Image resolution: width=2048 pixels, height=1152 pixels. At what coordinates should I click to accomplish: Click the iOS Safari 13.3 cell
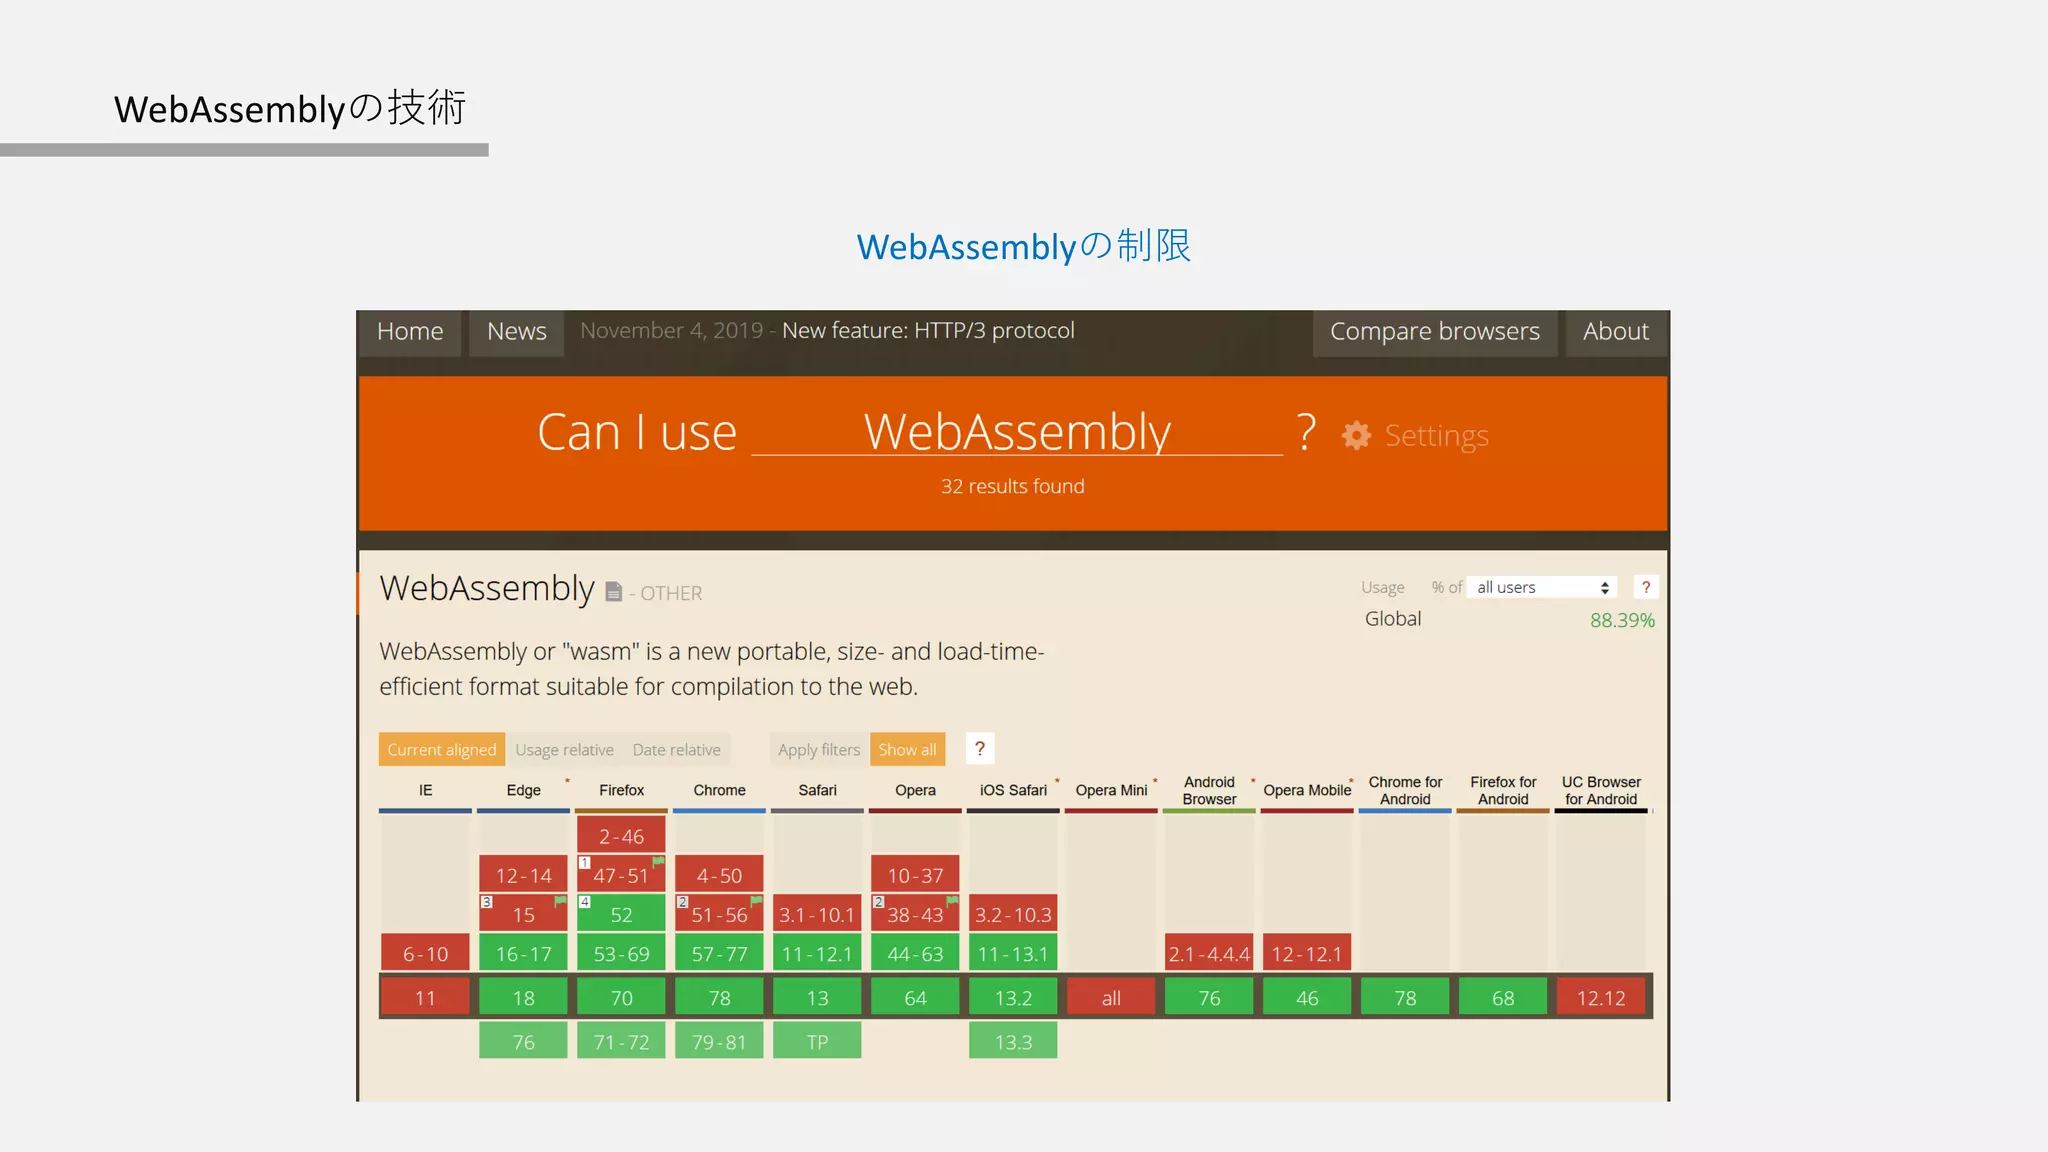coord(1013,1041)
